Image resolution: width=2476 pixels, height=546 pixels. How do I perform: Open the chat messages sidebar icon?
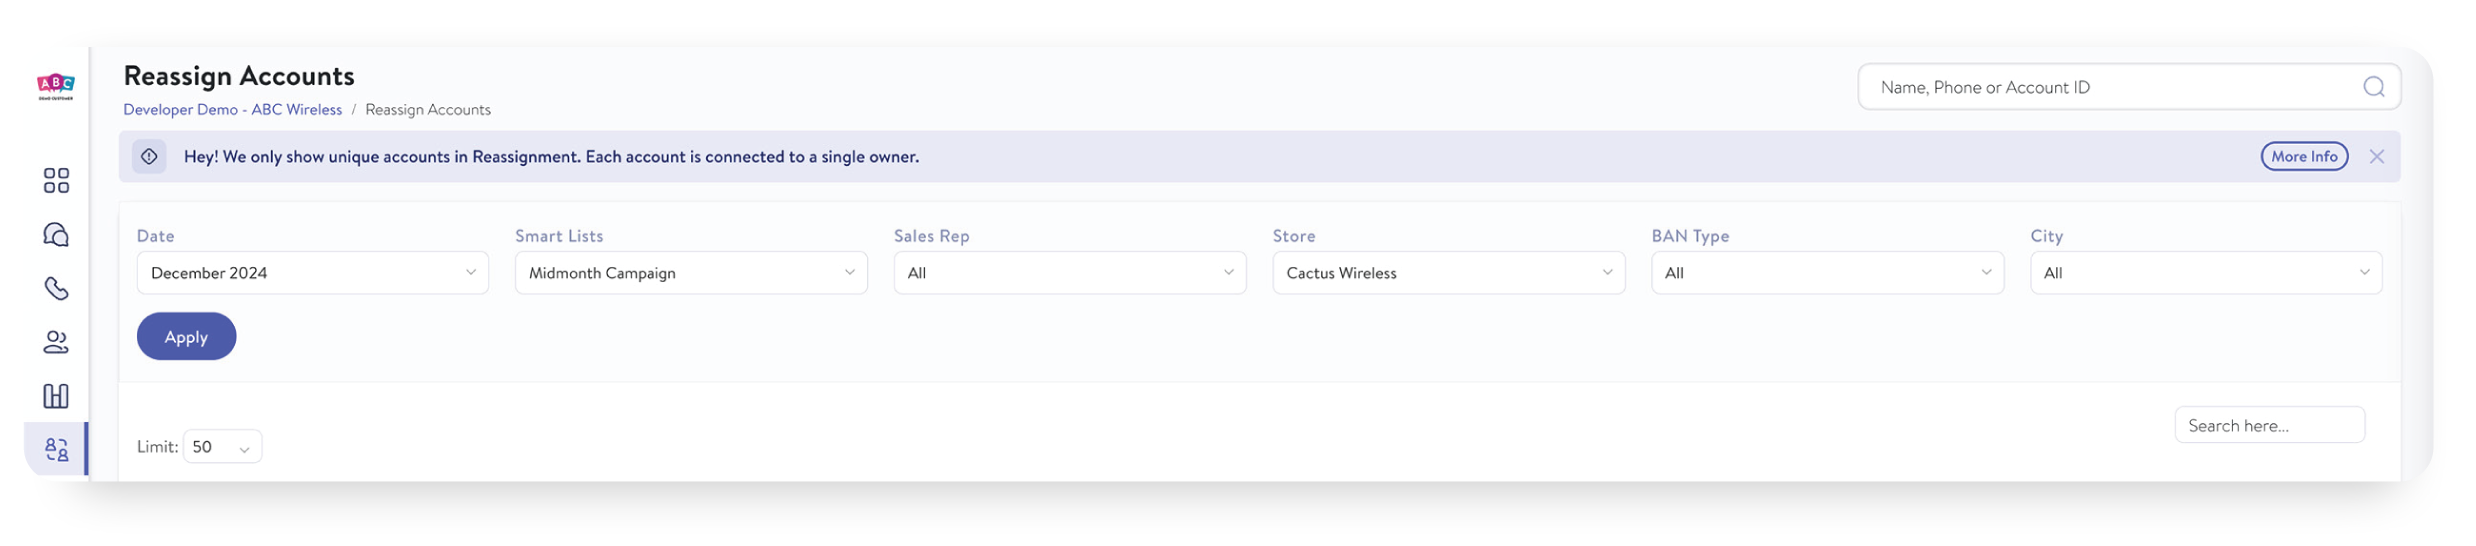(56, 235)
